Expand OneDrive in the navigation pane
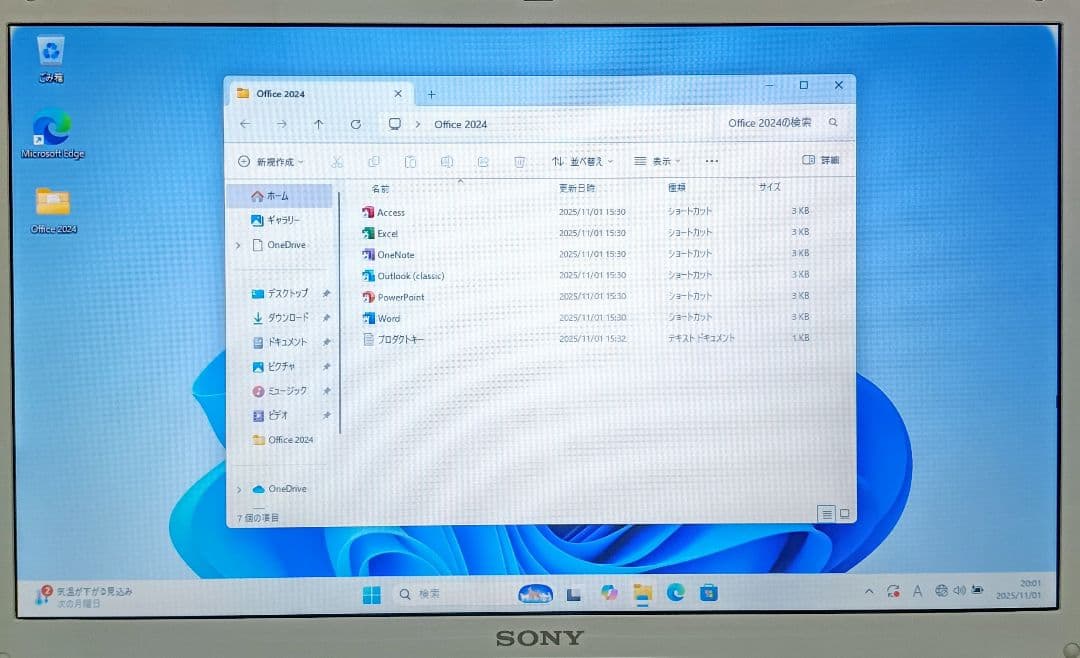Image resolution: width=1080 pixels, height=658 pixels. [238, 245]
